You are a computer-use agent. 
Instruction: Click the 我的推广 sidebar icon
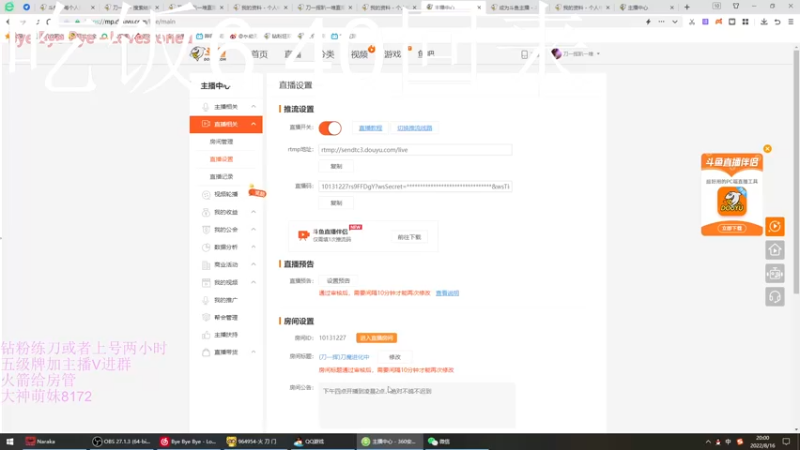click(206, 300)
